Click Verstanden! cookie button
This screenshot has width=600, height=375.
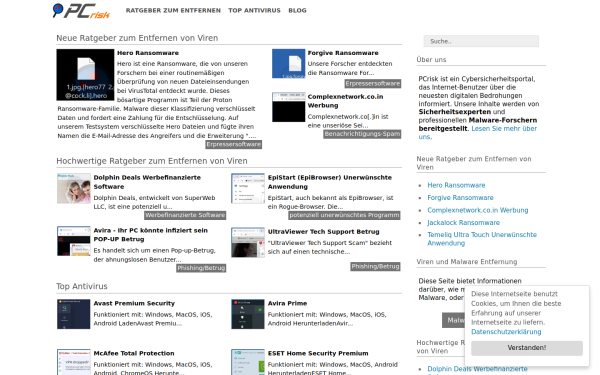click(x=527, y=348)
